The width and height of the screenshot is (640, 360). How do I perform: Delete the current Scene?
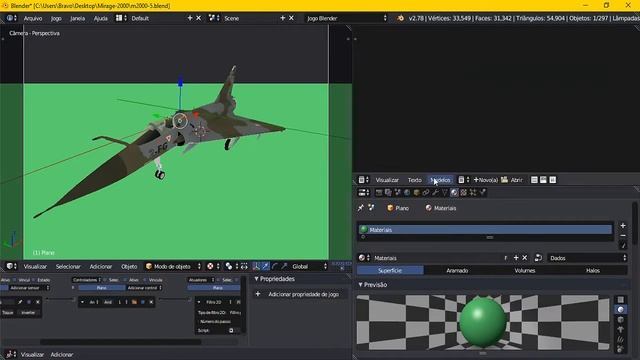291,18
